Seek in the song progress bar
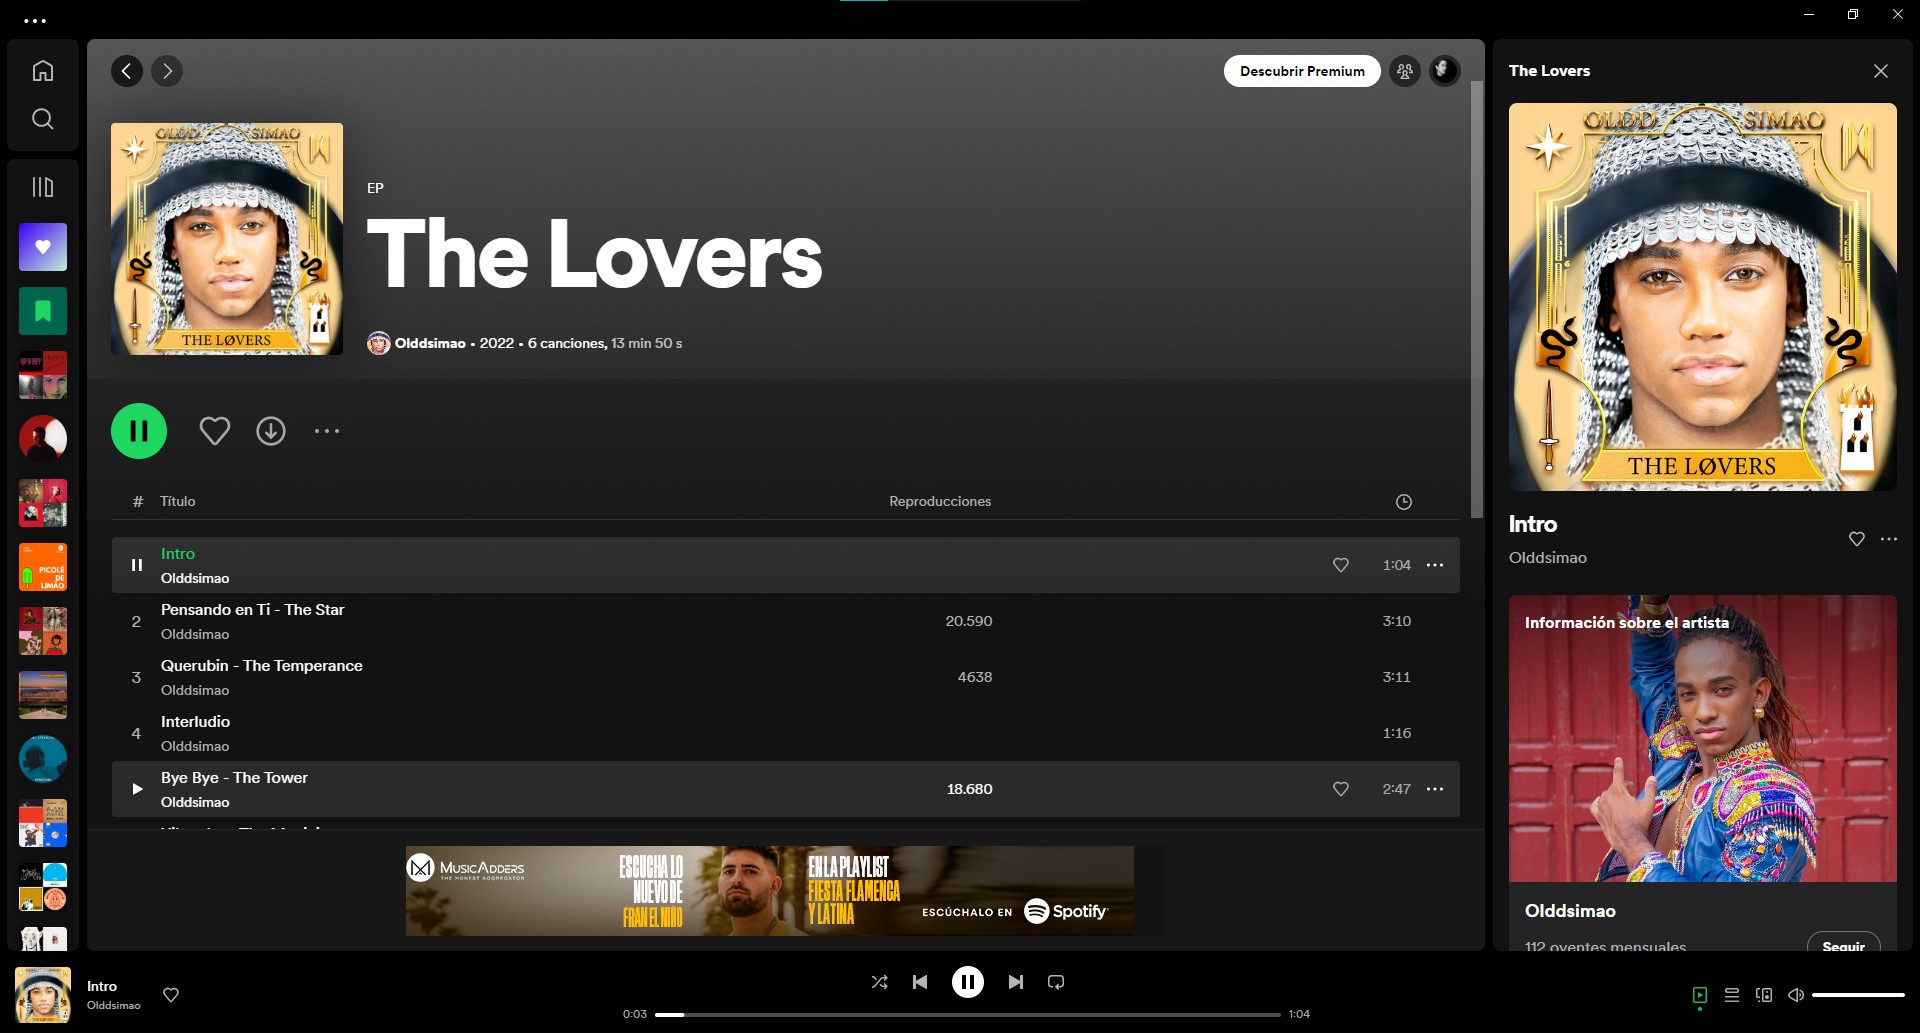 968,1014
